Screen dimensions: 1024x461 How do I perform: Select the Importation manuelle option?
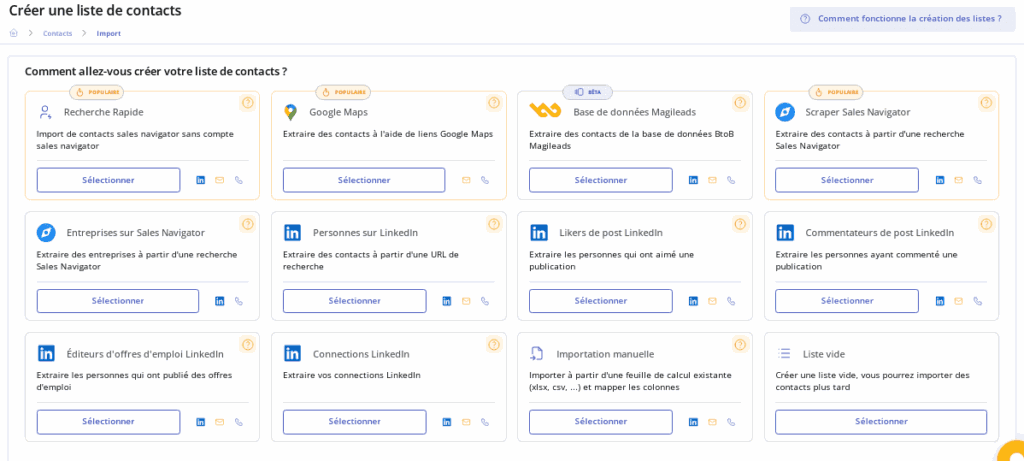(x=600, y=422)
